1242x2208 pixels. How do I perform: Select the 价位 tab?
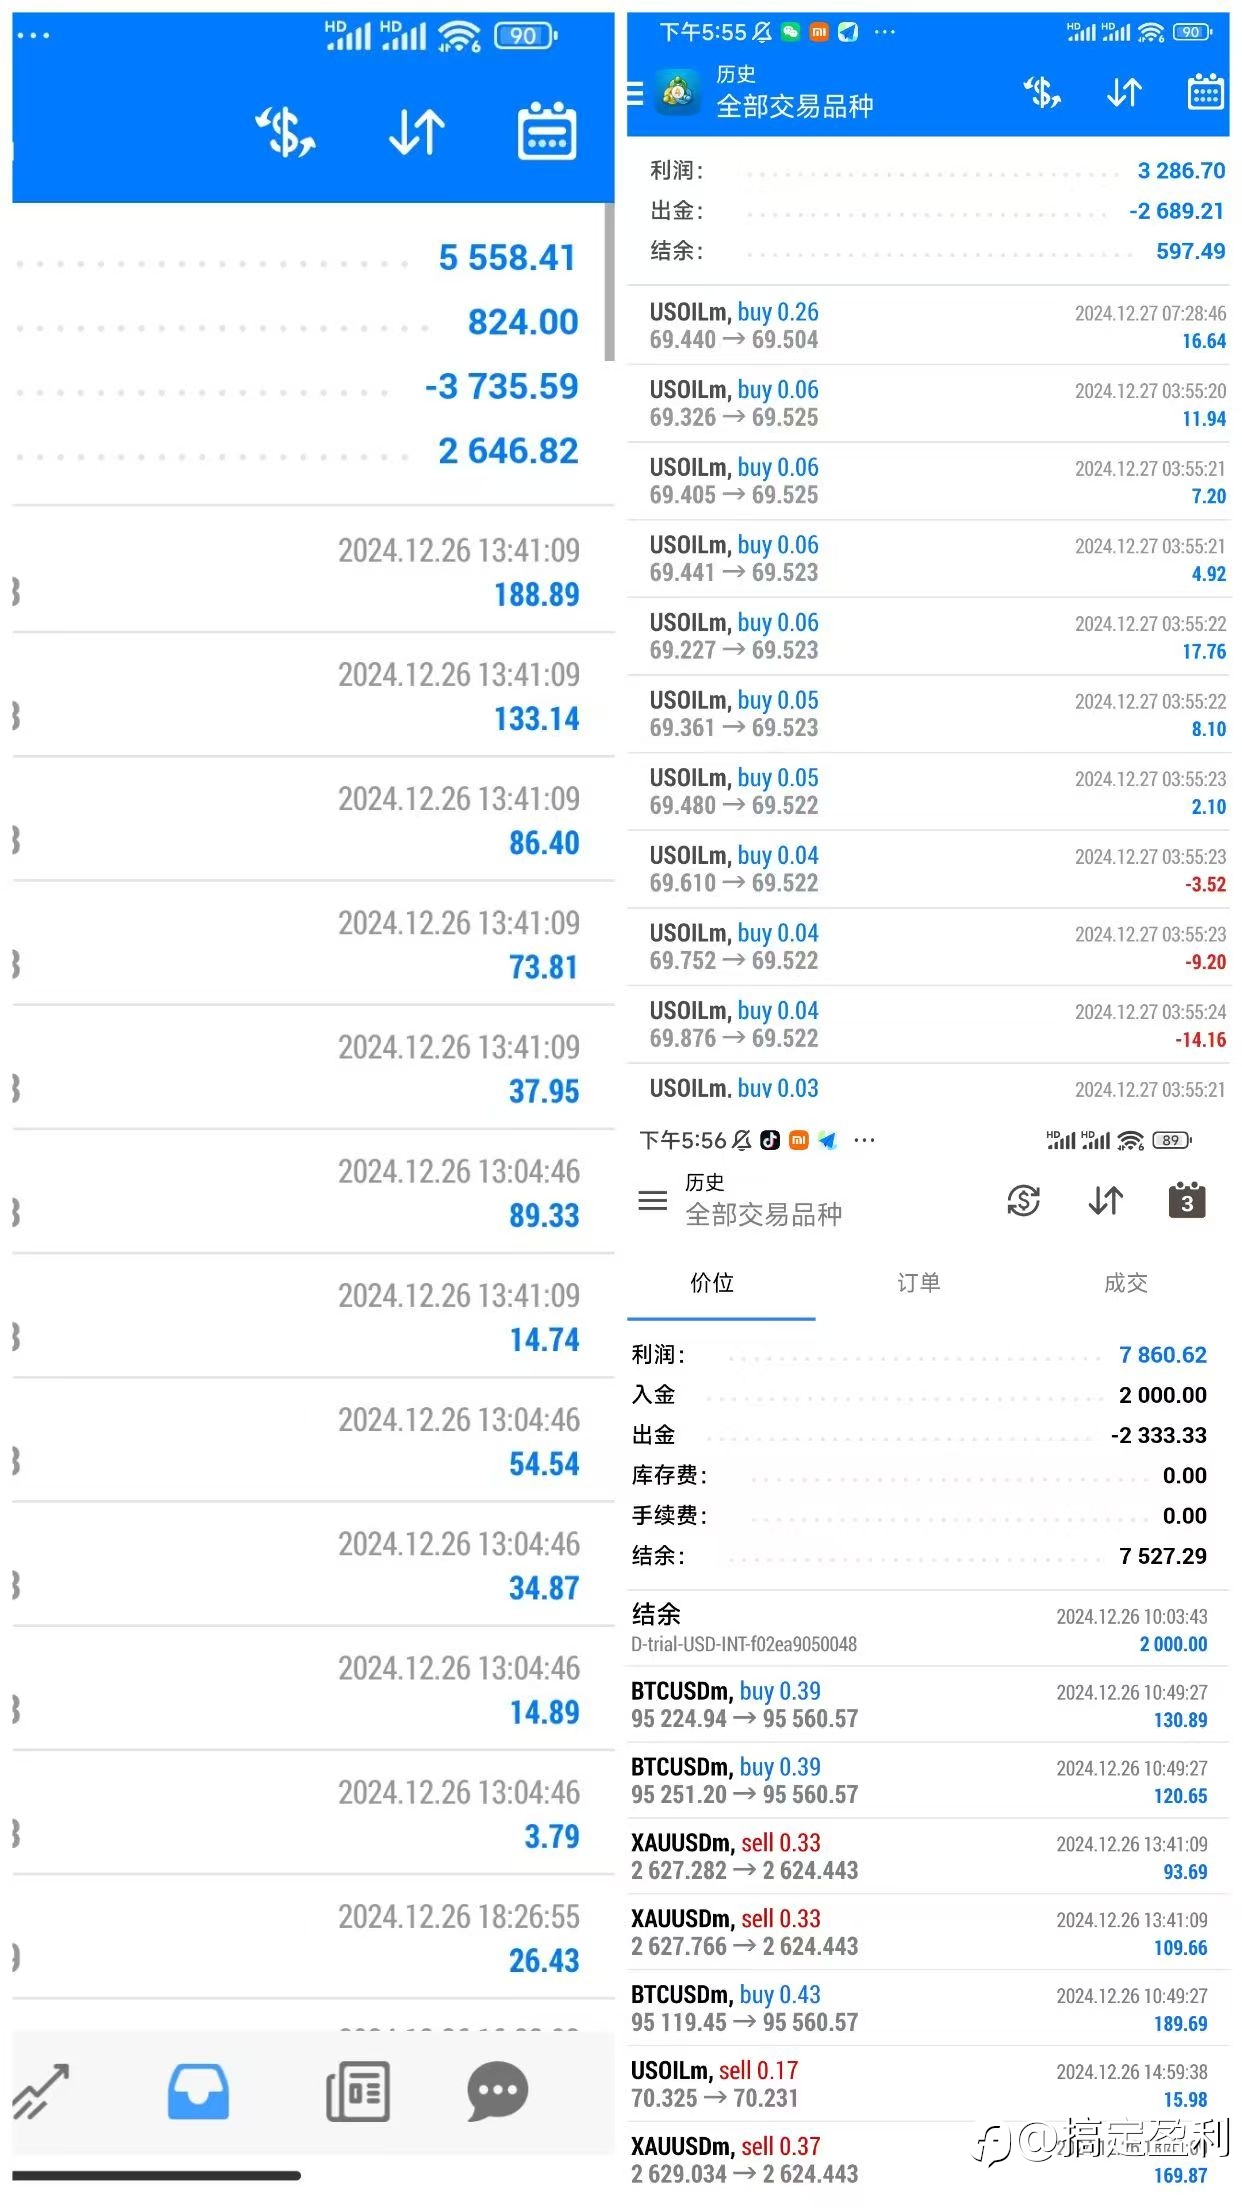click(712, 1283)
